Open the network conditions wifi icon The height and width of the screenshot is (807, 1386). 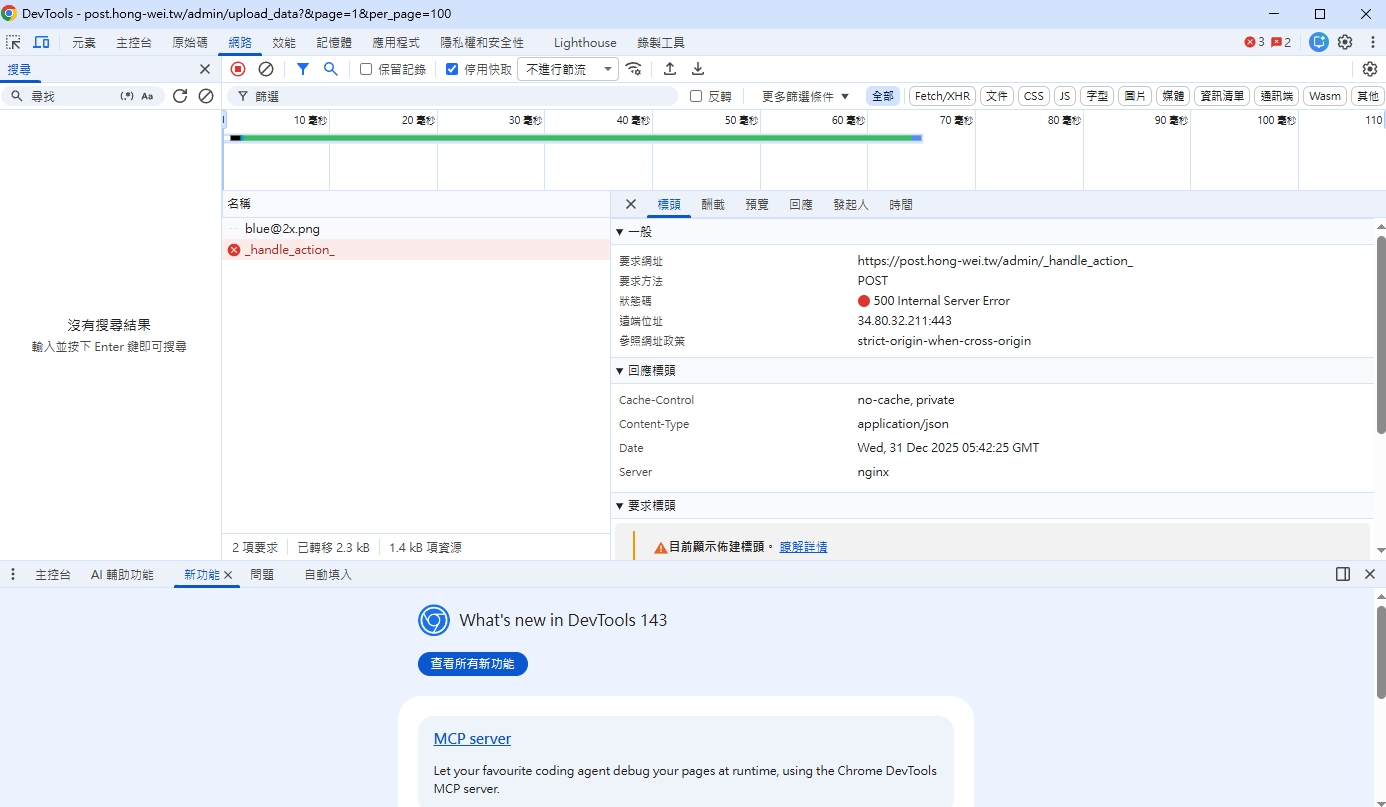634,69
